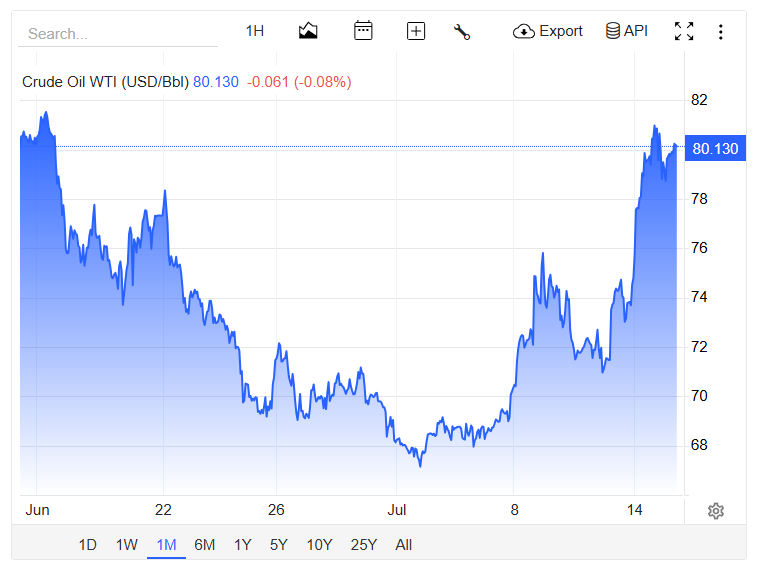Select the 1D time range tab
The width and height of the screenshot is (758, 571).
tap(87, 545)
